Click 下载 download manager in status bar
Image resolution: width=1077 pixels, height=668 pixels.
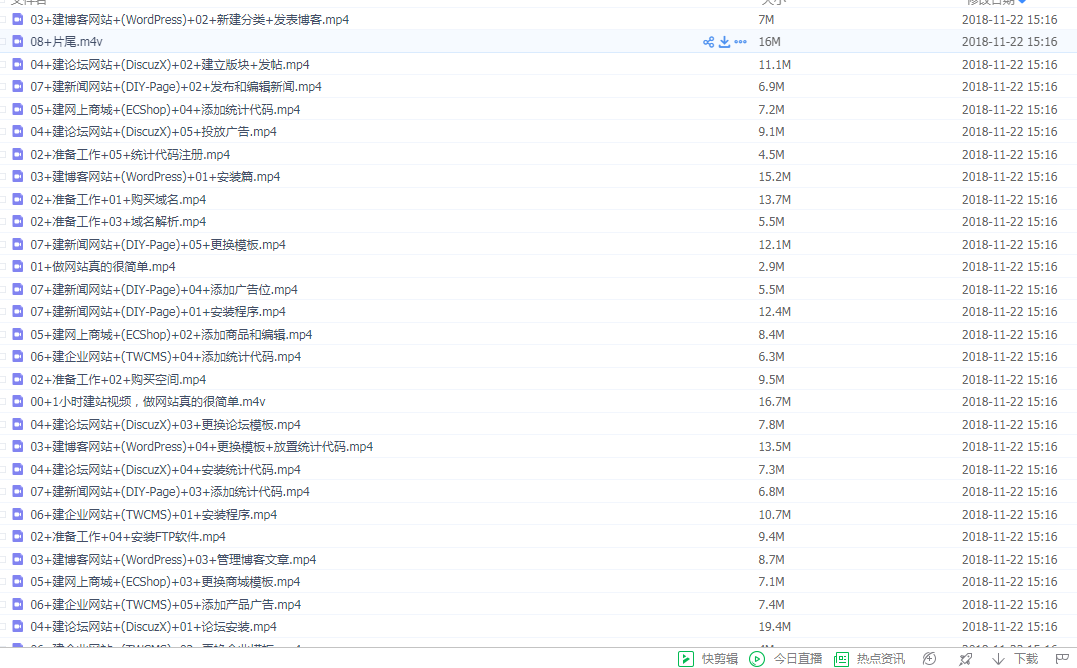click(x=1014, y=659)
